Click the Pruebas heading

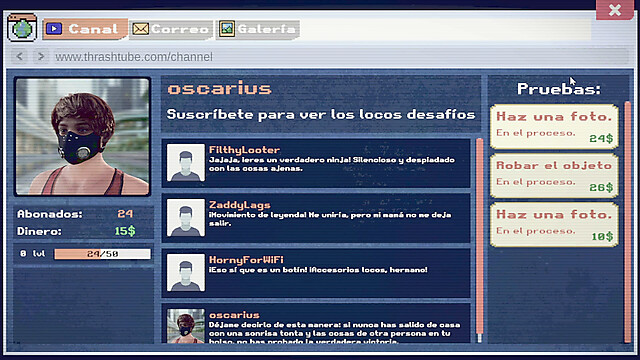pos(559,89)
